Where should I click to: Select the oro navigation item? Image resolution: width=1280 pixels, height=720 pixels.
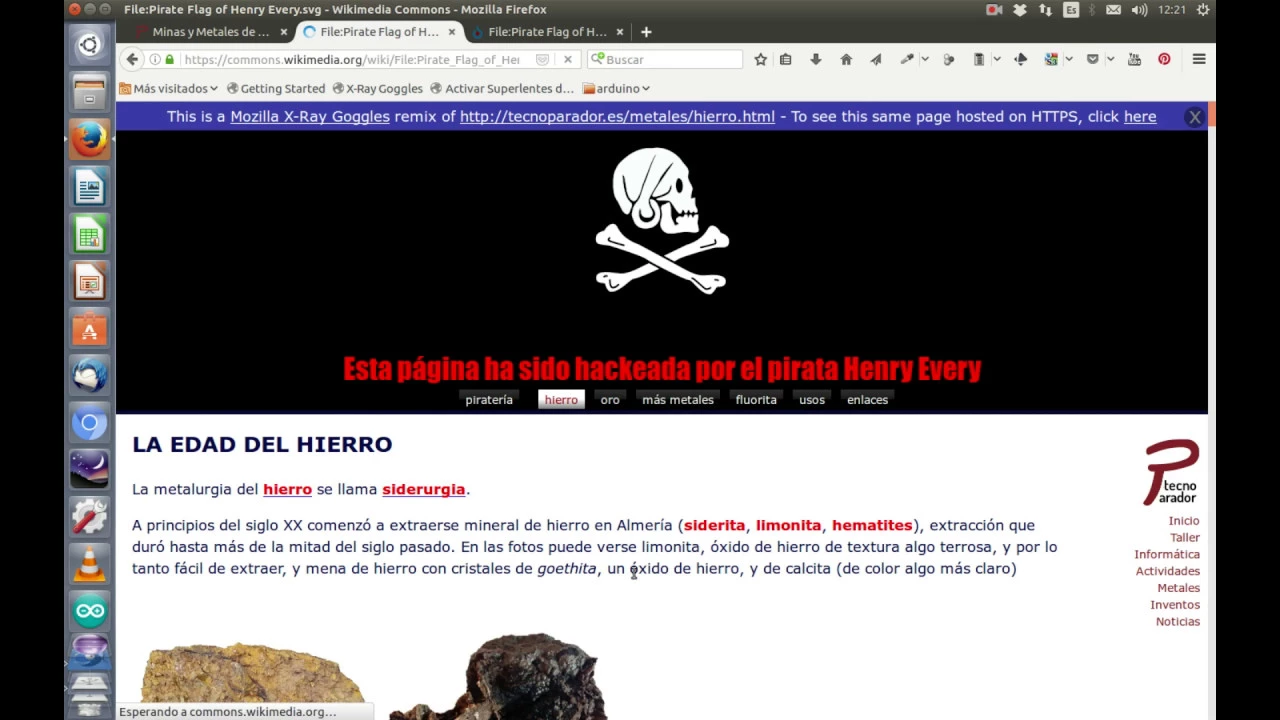click(610, 399)
